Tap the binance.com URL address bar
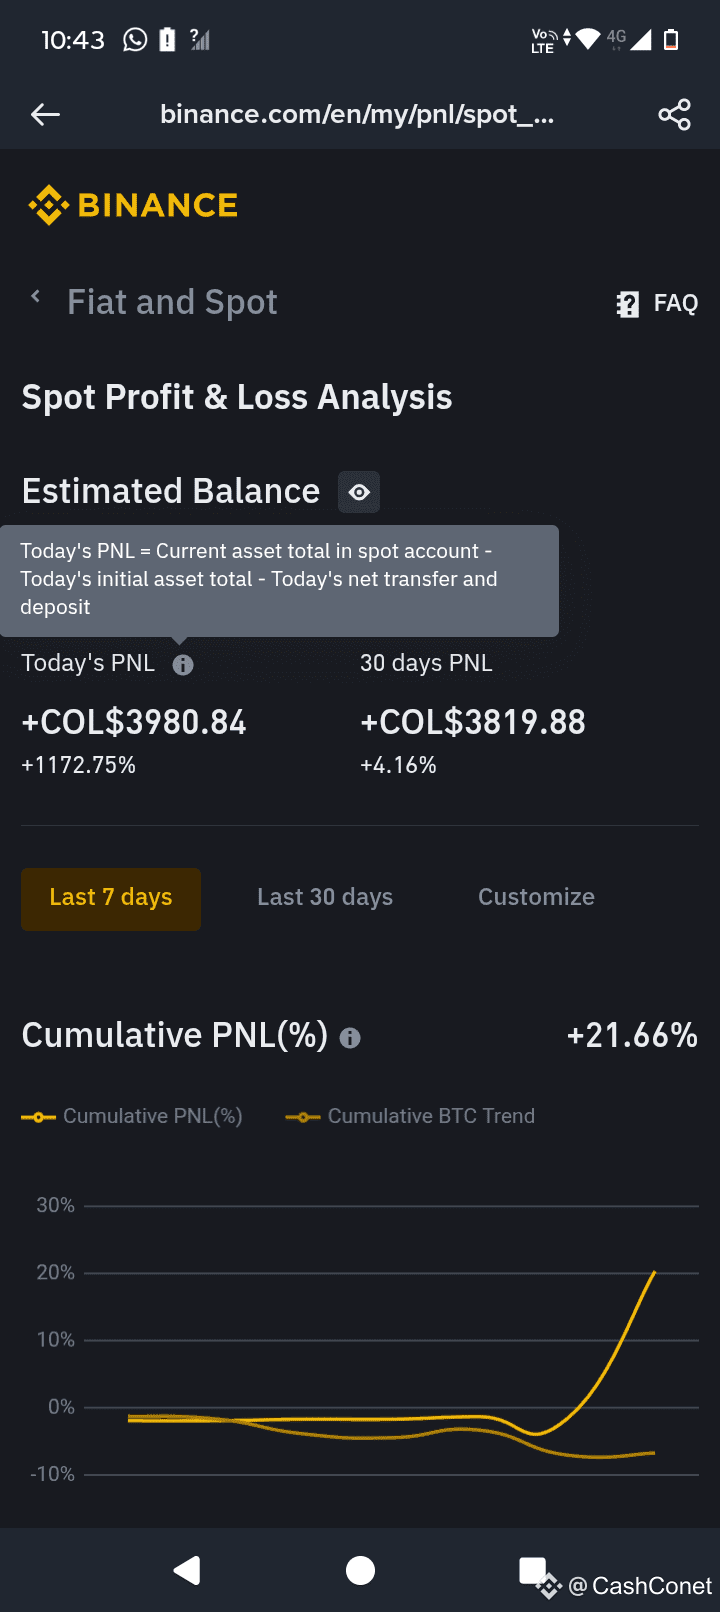This screenshot has height=1612, width=720. [x=357, y=115]
